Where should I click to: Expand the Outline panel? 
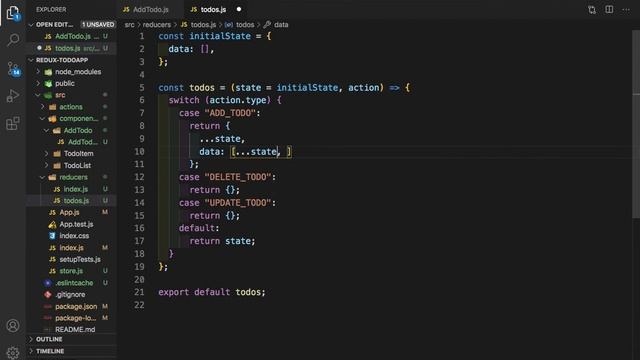tap(31, 340)
